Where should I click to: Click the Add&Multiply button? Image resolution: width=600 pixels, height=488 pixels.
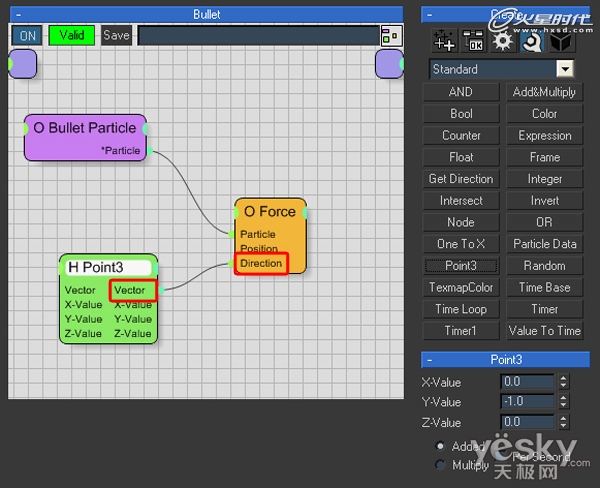pos(545,92)
